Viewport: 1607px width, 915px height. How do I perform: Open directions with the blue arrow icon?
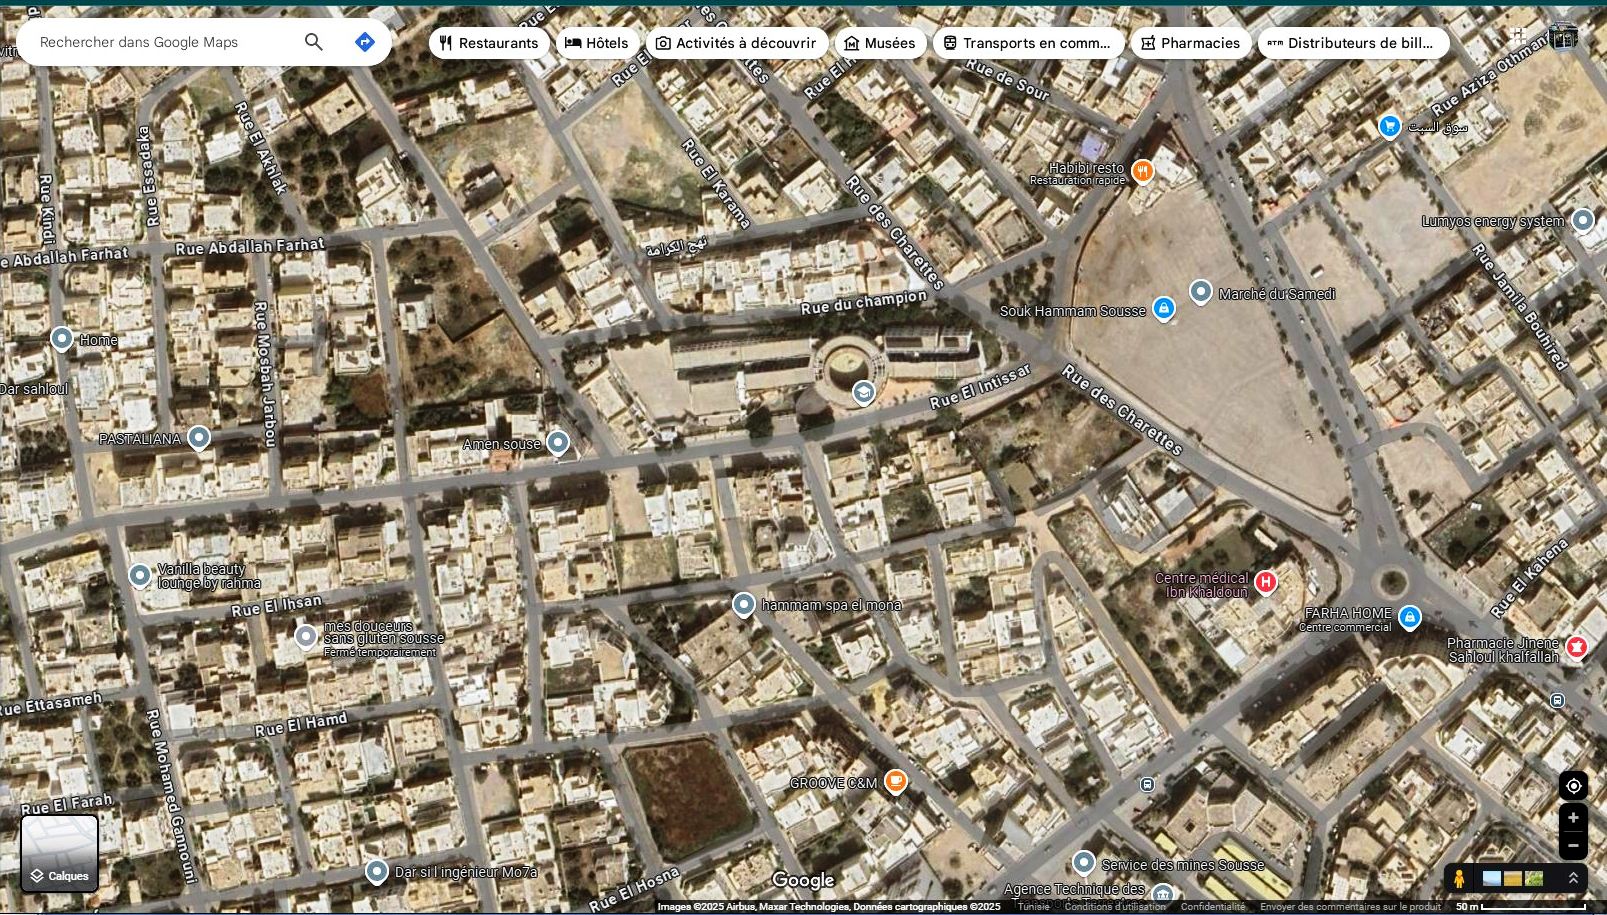pyautogui.click(x=364, y=41)
